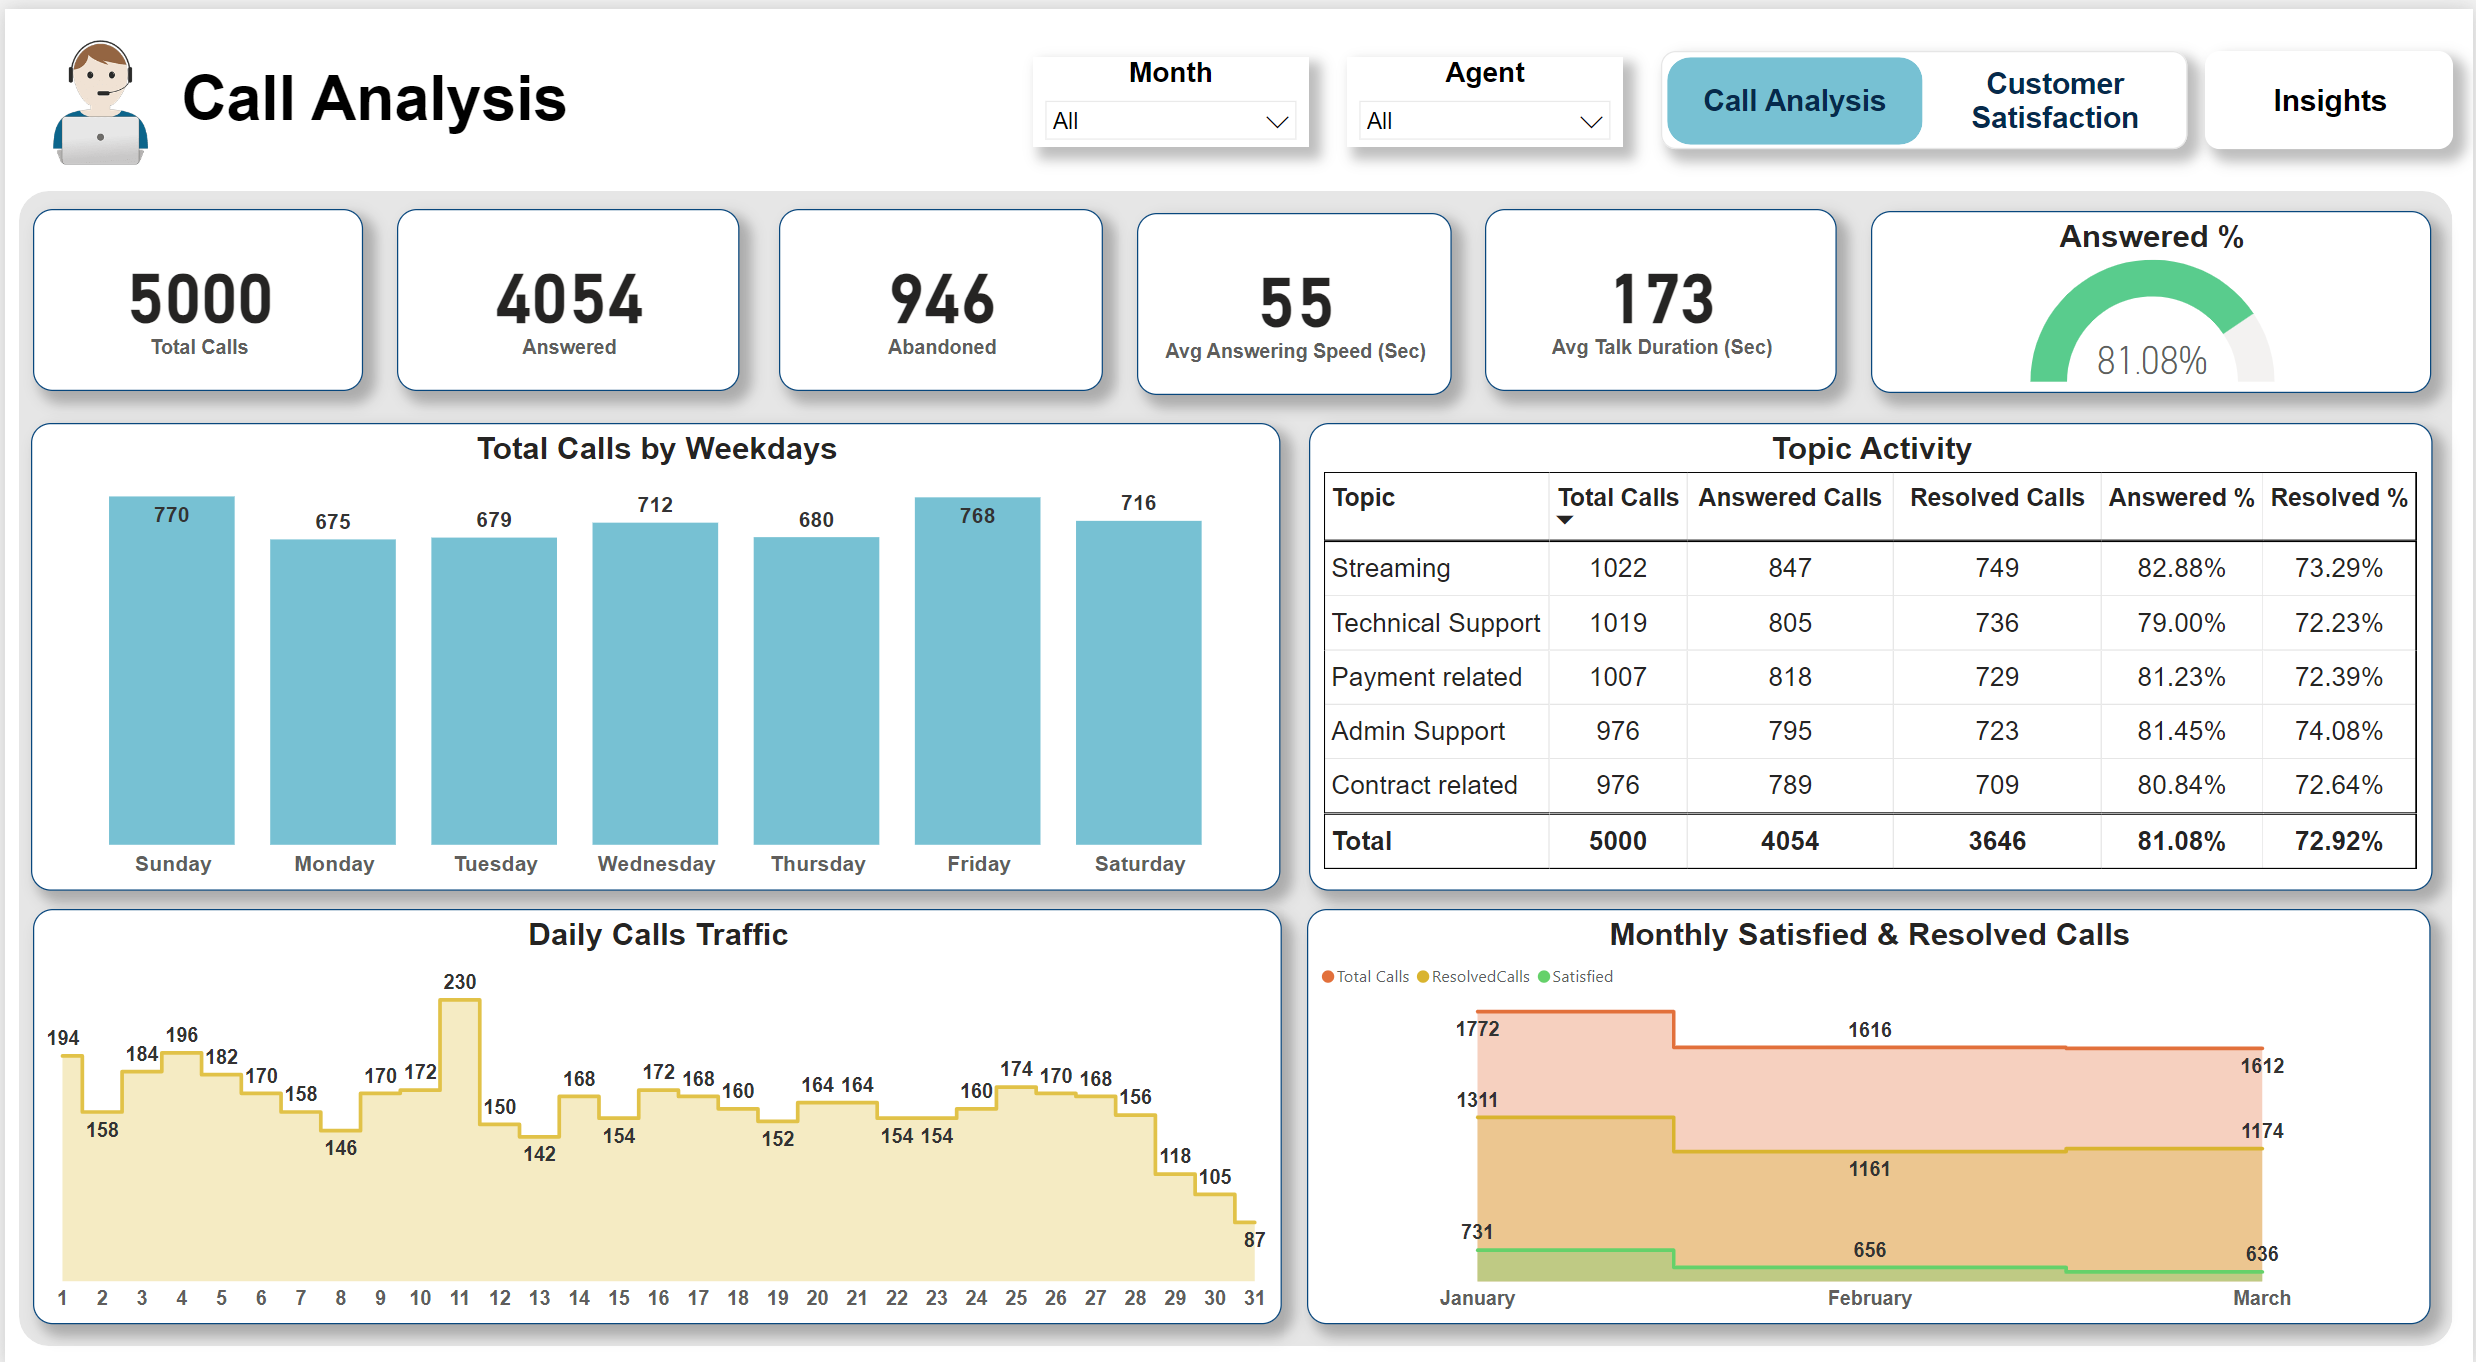Click the Total Calls sort arrow
The image size is (2476, 1362).
click(1565, 520)
